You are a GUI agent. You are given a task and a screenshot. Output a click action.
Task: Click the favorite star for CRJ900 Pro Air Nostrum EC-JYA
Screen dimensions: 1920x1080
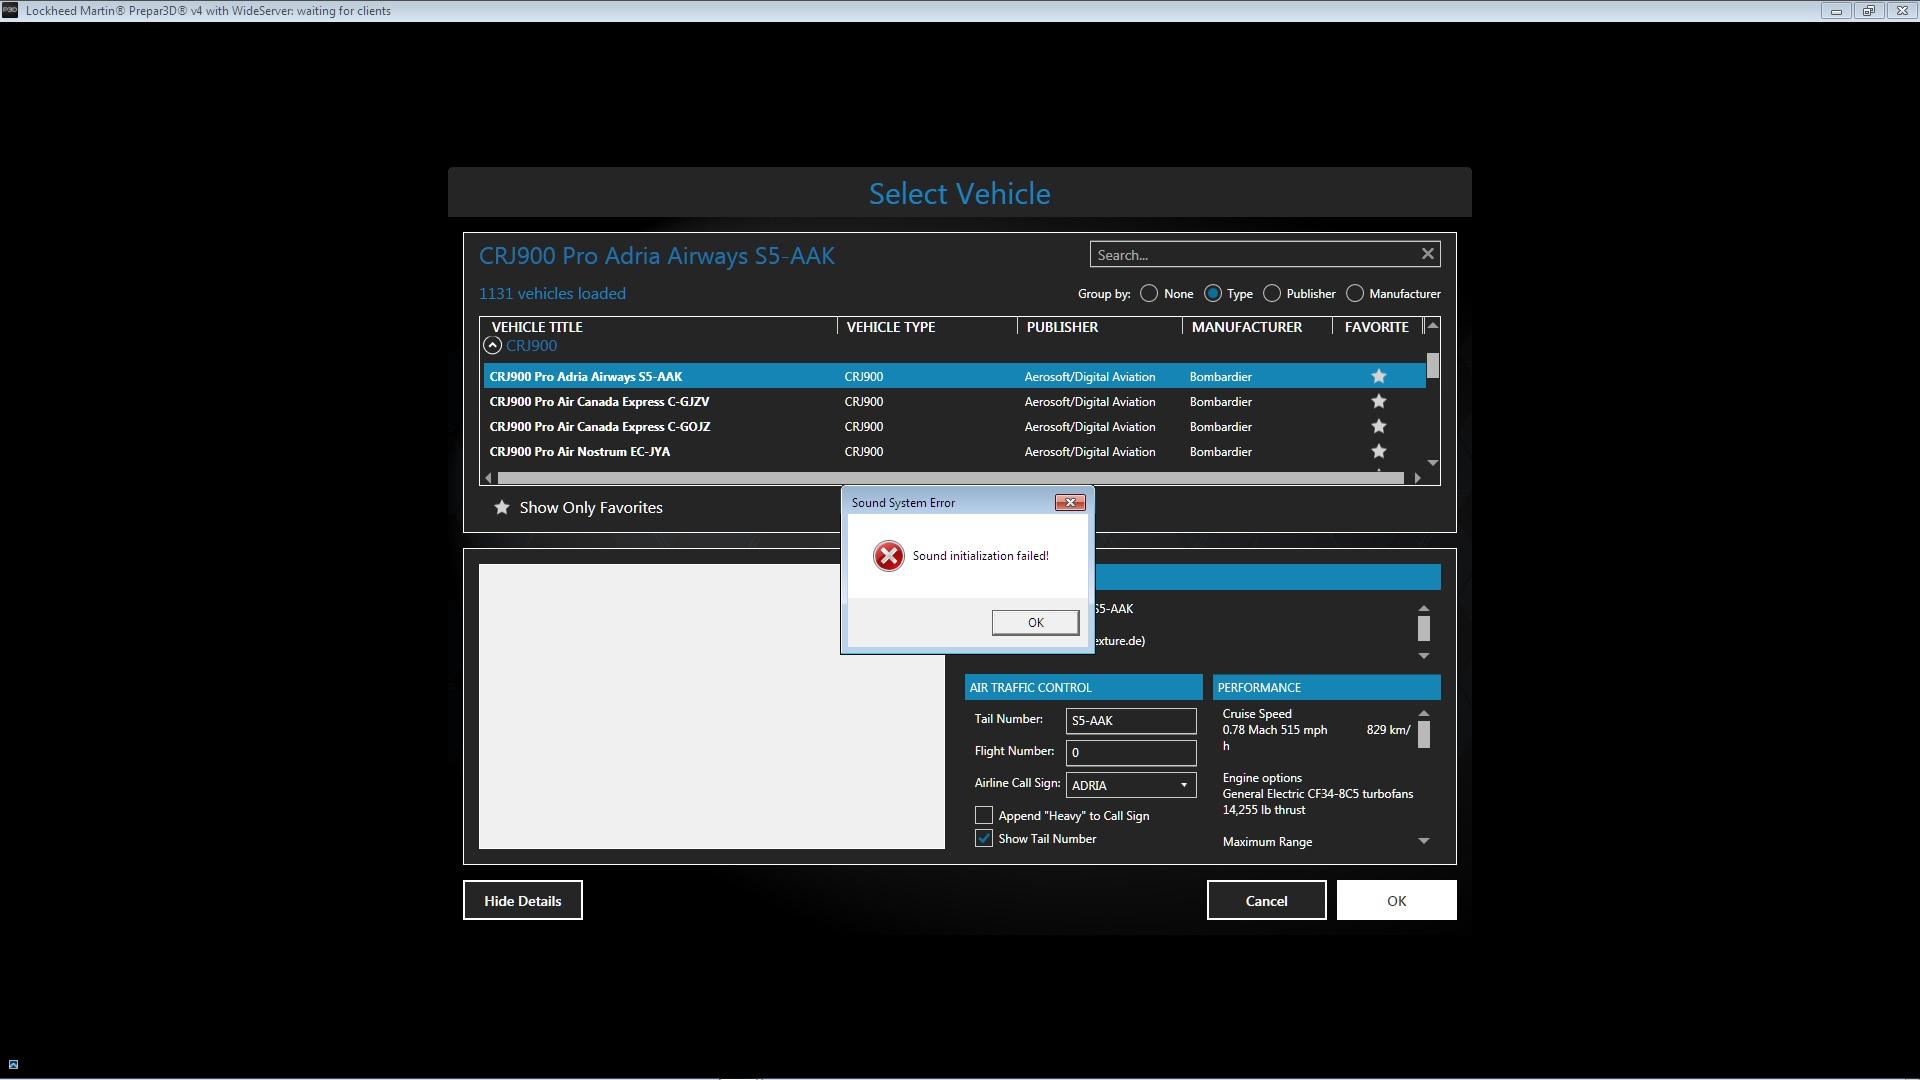click(1377, 451)
